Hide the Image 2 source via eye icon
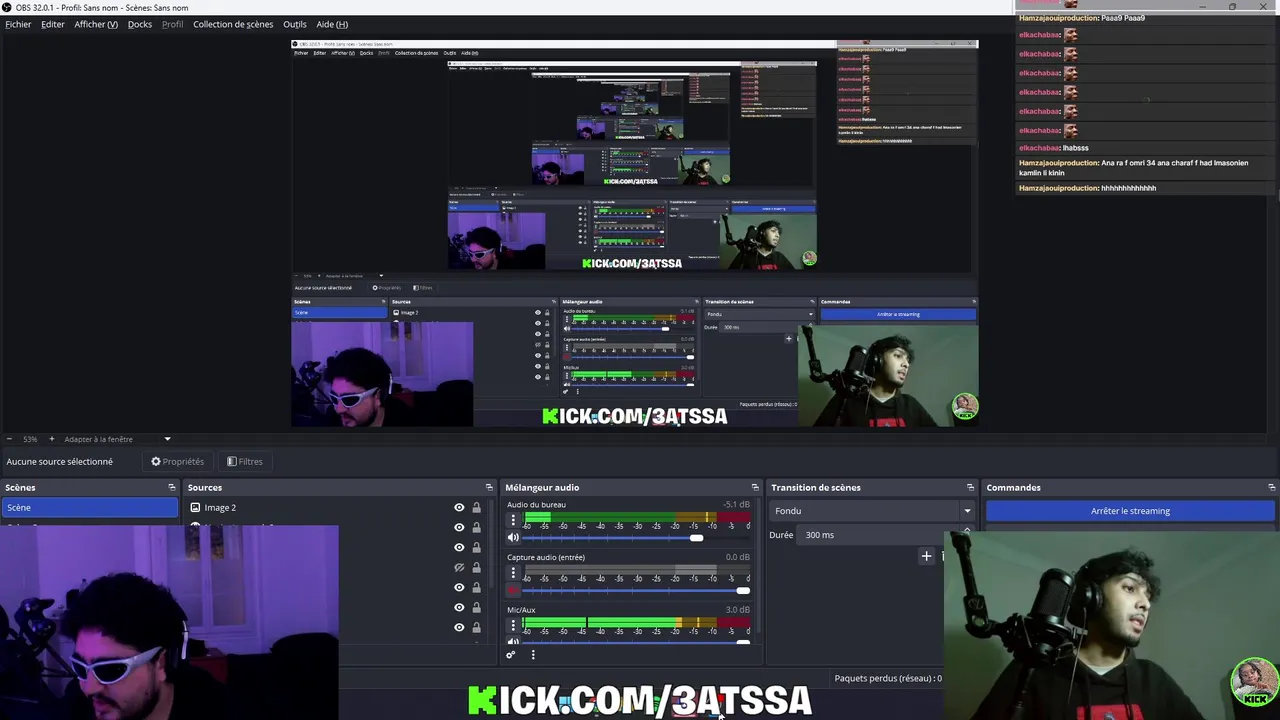This screenshot has height=720, width=1280. coord(459,508)
